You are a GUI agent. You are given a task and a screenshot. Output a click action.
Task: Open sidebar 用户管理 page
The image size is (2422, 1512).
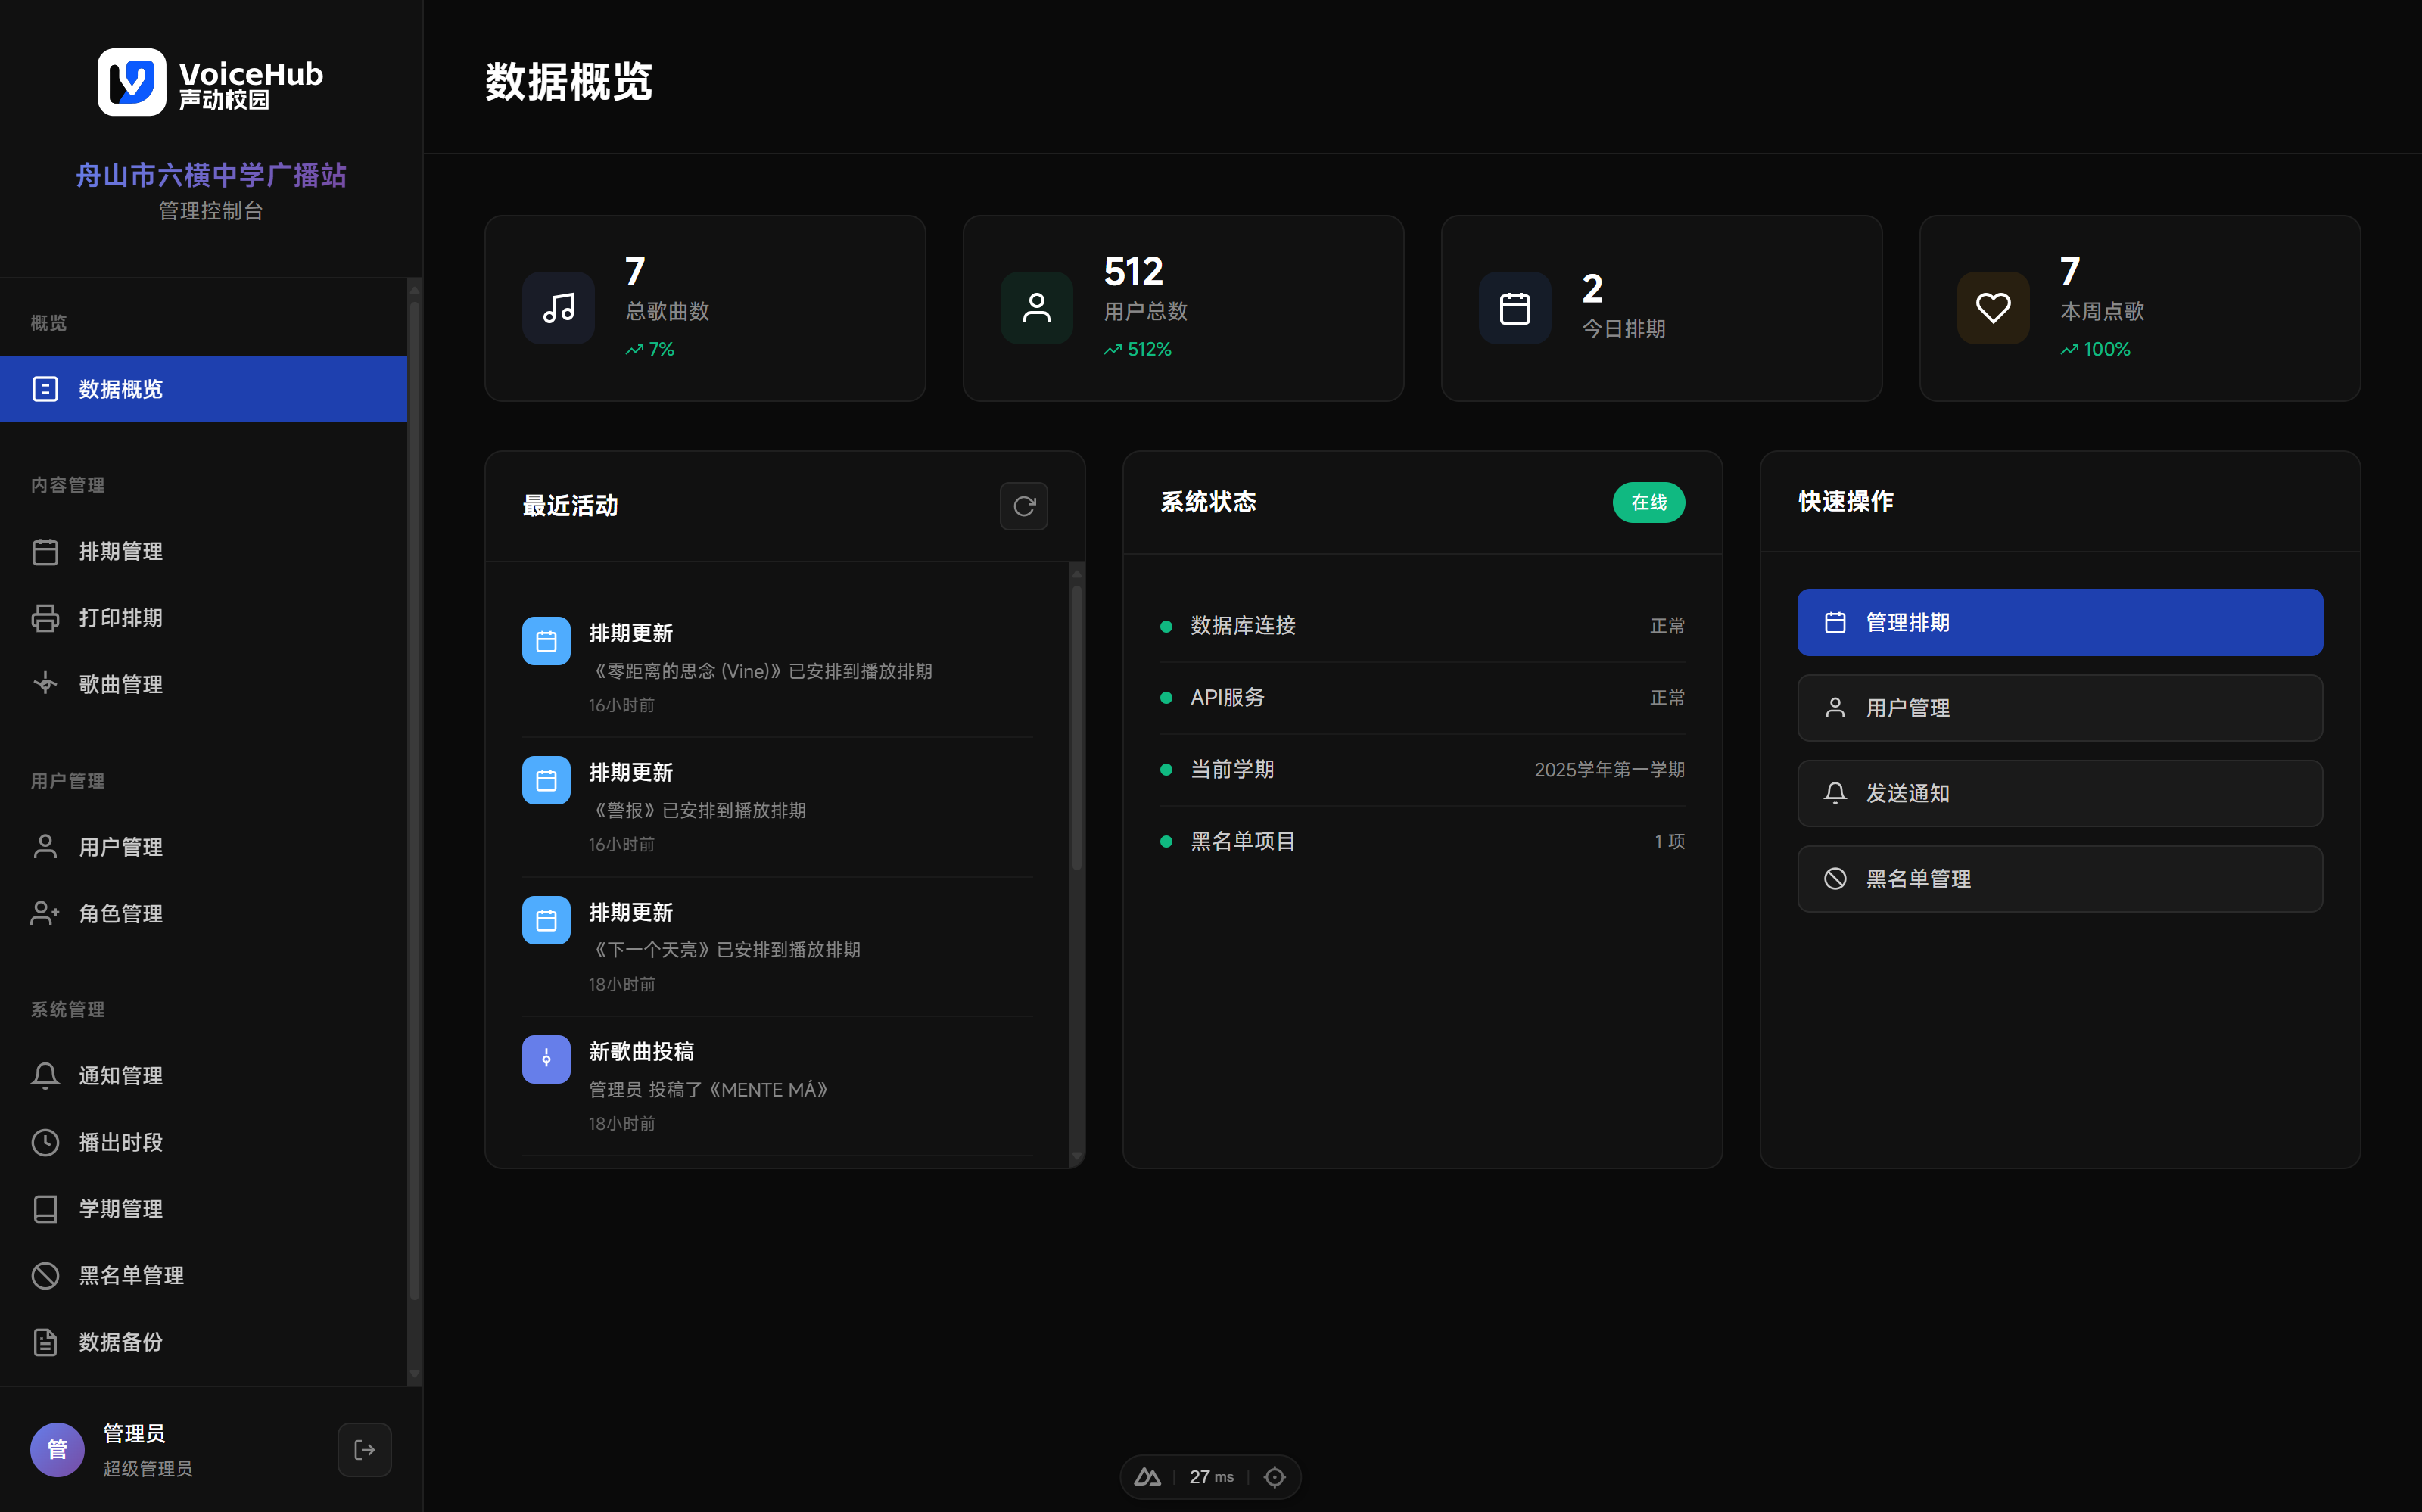[x=203, y=847]
